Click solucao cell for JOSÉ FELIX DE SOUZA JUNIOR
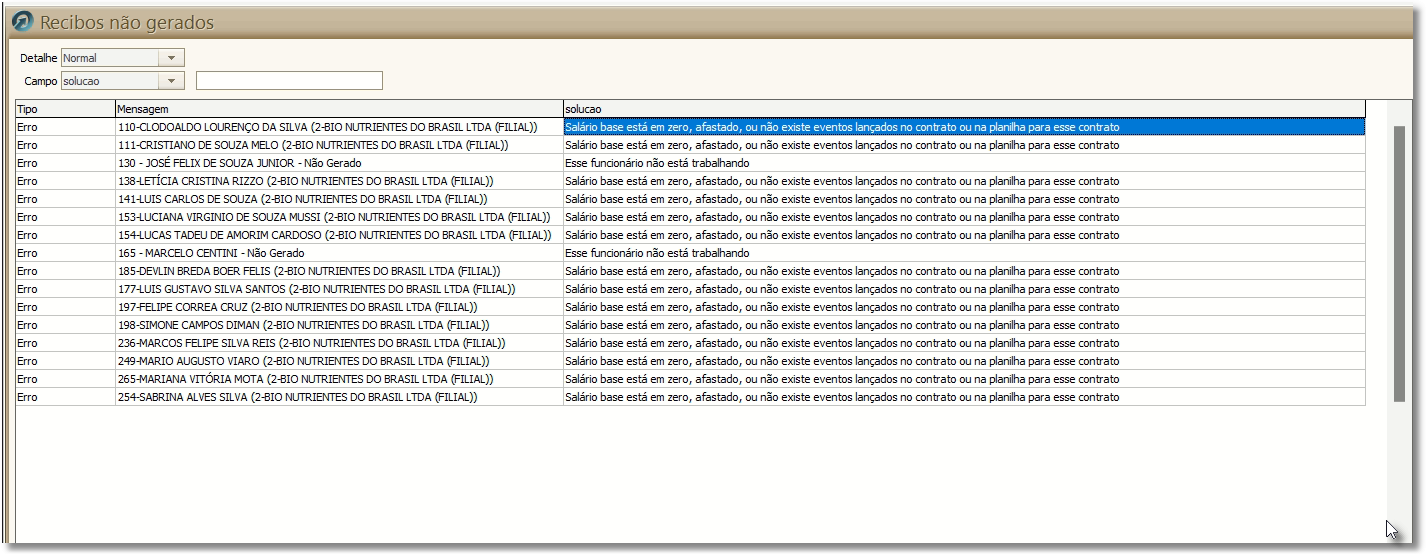This screenshot has height=557, width=1427. click(964, 163)
